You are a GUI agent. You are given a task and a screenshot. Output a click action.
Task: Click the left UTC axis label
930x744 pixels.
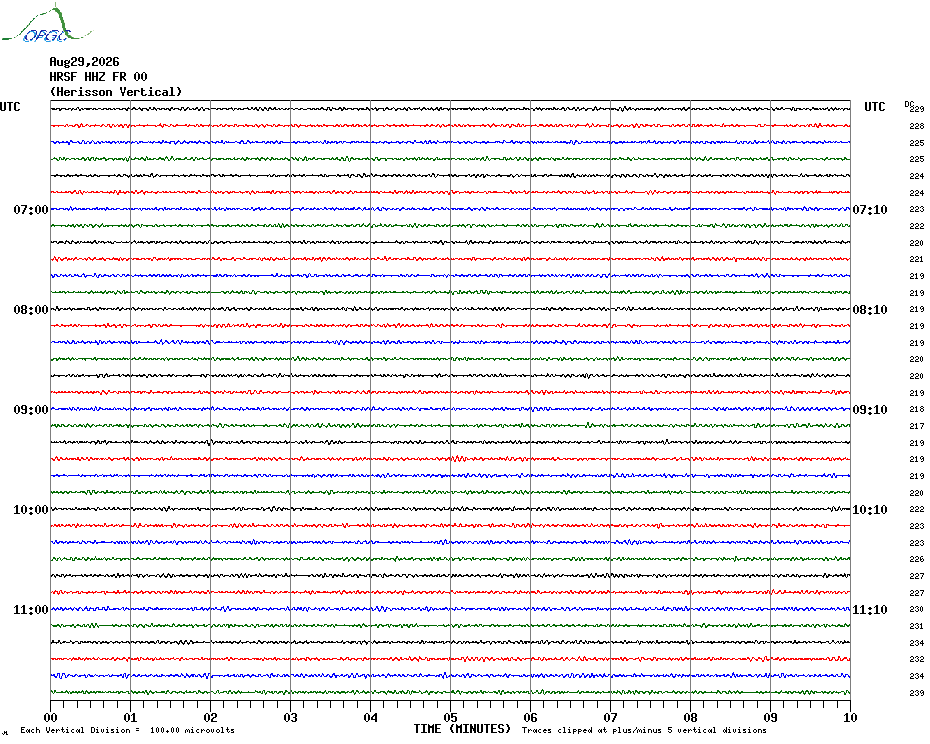pyautogui.click(x=10, y=107)
